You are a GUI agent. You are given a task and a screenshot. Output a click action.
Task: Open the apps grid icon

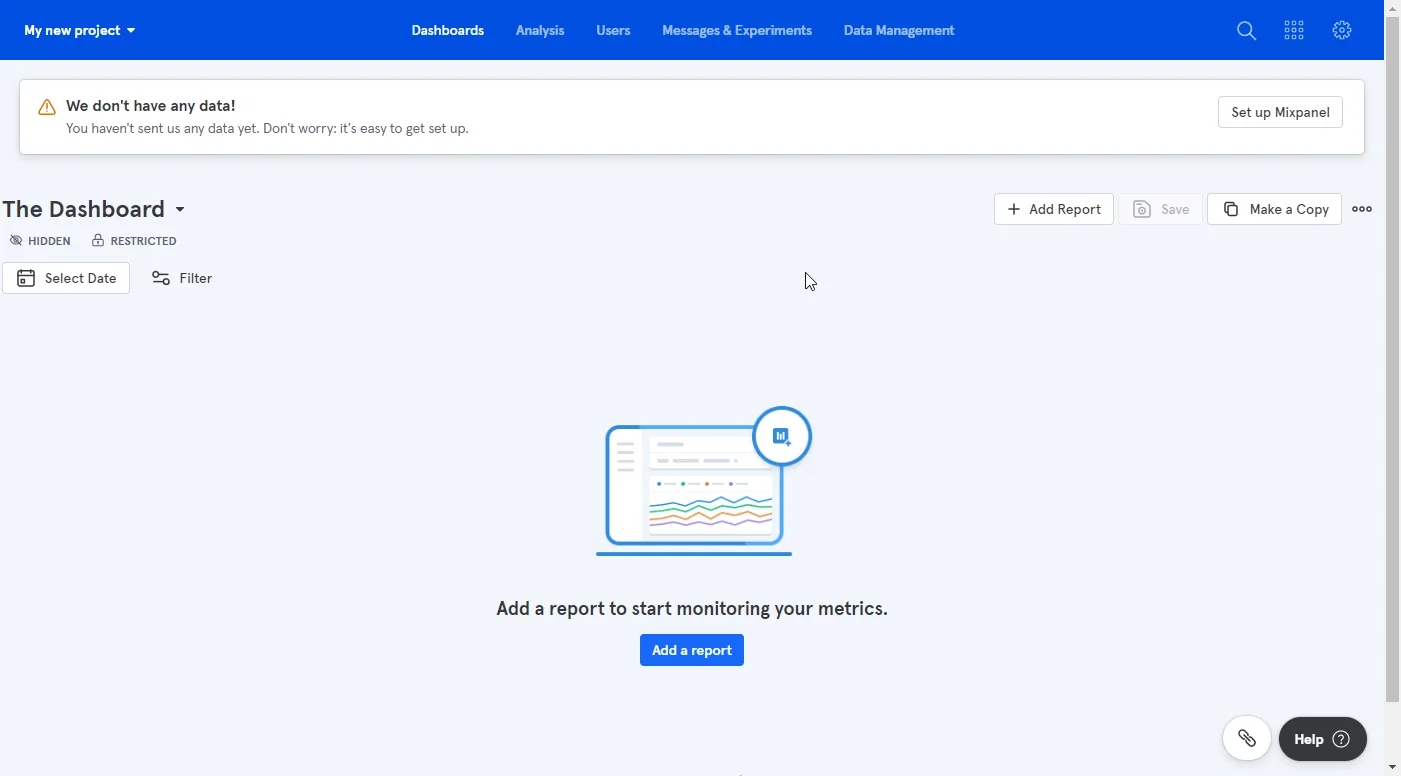1294,31
